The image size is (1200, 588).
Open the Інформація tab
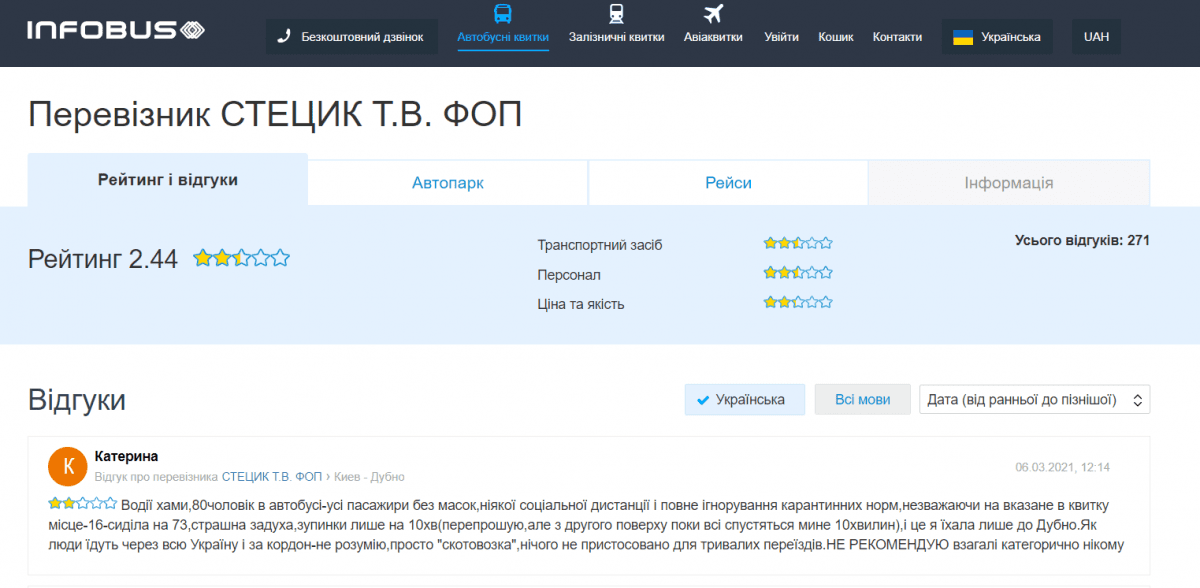click(x=1008, y=183)
